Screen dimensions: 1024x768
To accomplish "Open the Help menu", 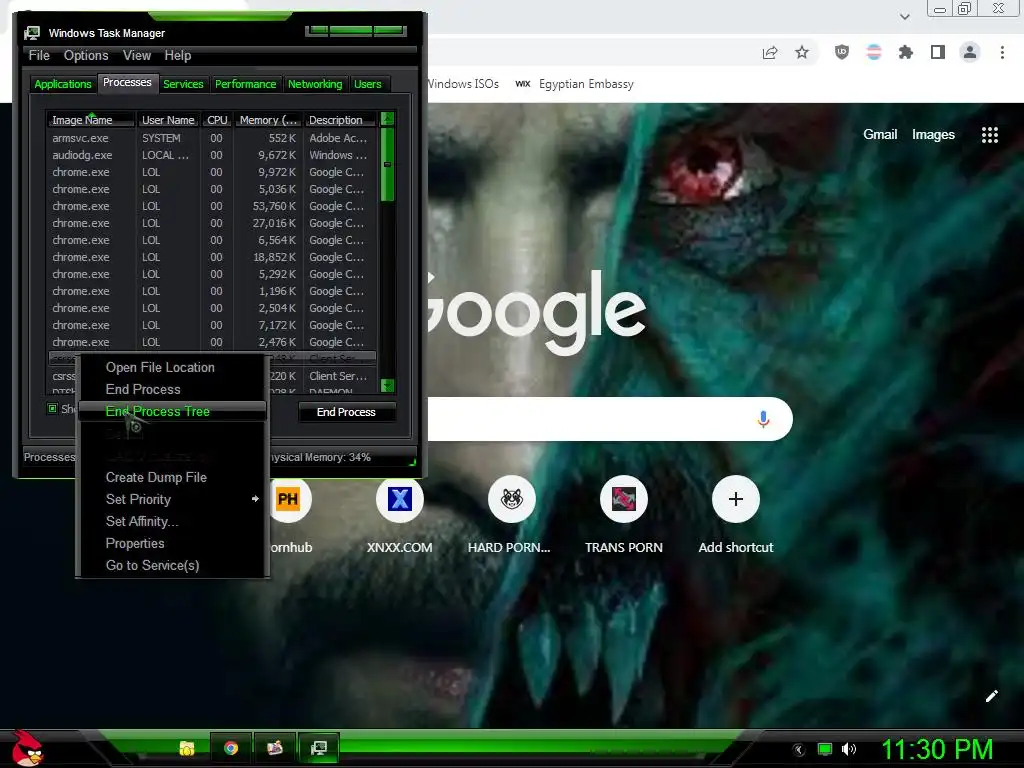I will tap(178, 56).
